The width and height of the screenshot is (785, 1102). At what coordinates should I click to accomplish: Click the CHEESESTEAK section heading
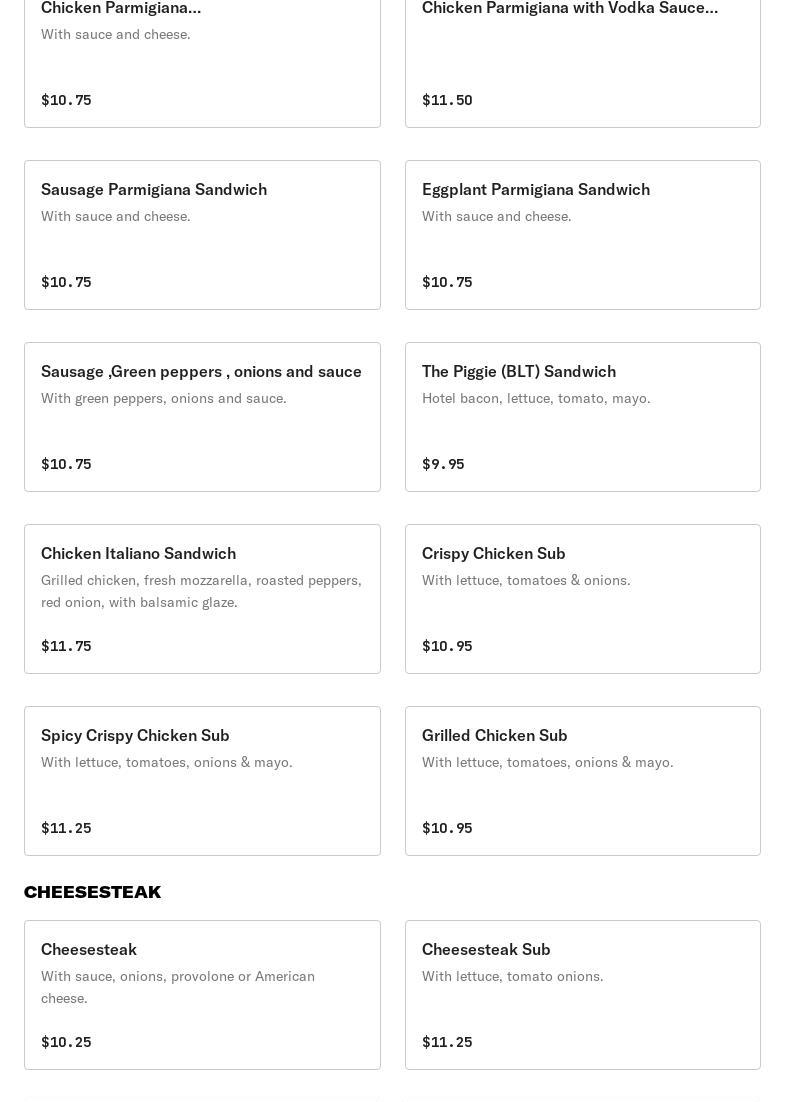click(x=92, y=892)
